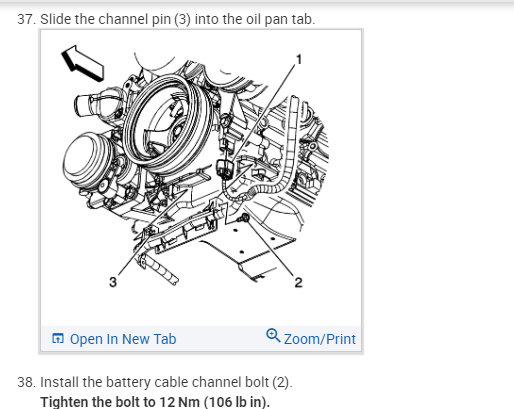Click the new-tab icon beside Open In New Tab
Screen dimensions: 514x409
58,338
